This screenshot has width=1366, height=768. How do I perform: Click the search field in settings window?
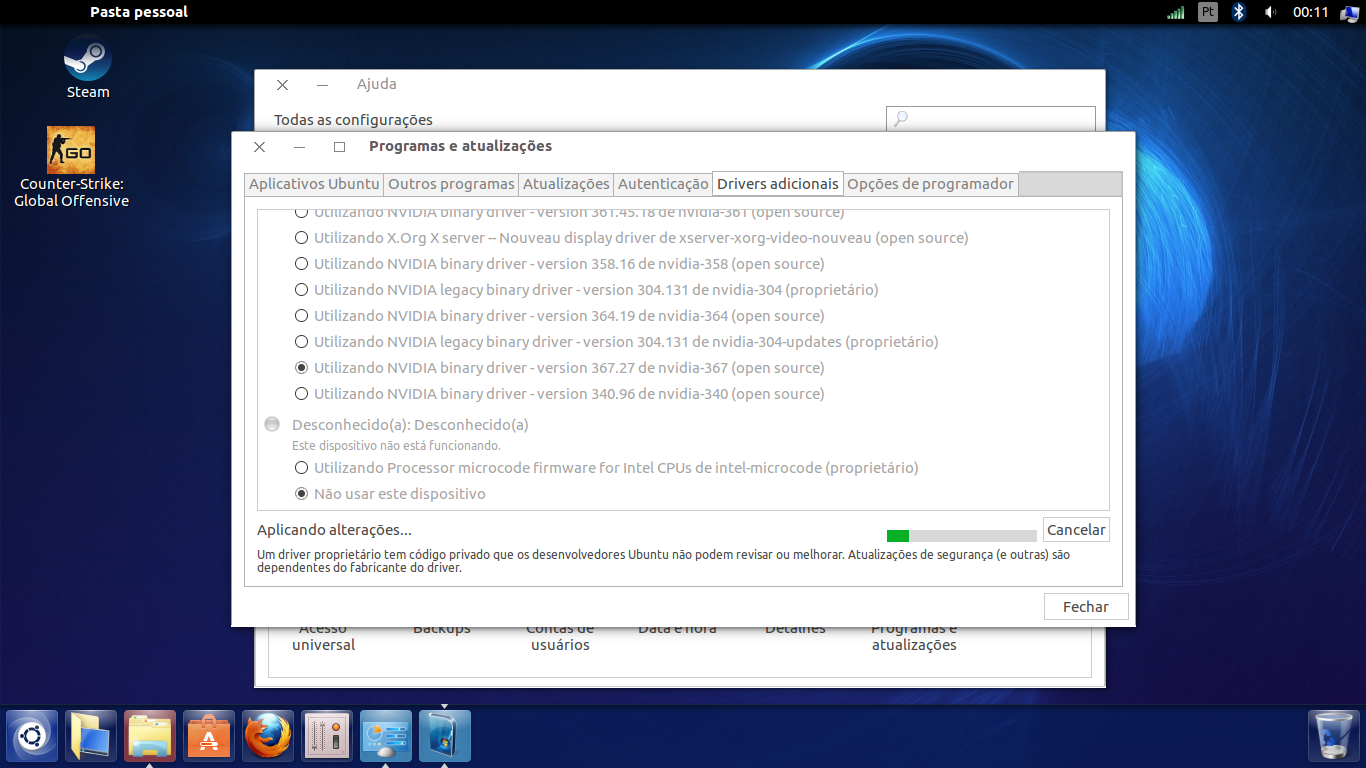990,119
